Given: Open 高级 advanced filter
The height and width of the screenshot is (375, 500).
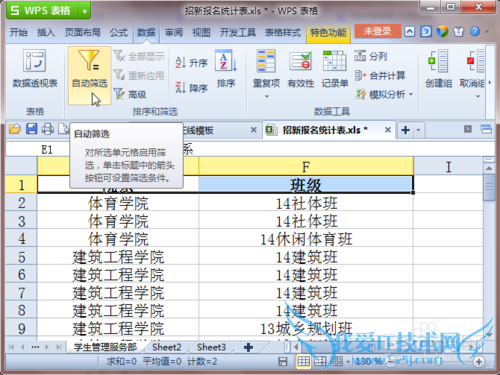Looking at the screenshot, I should [x=130, y=94].
